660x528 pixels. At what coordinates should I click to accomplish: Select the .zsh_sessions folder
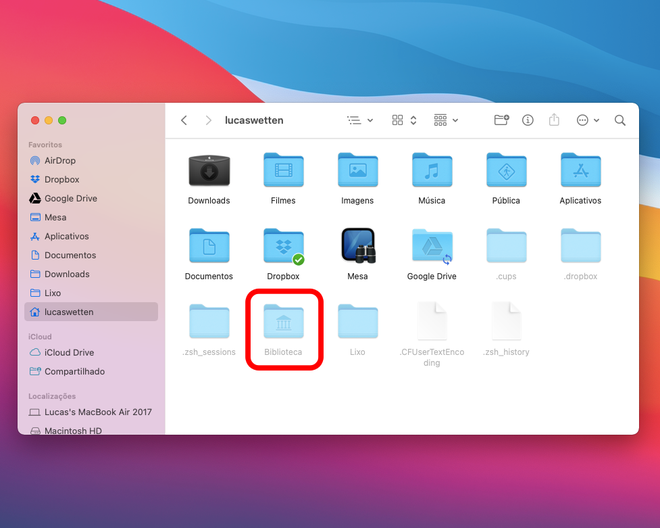209,322
